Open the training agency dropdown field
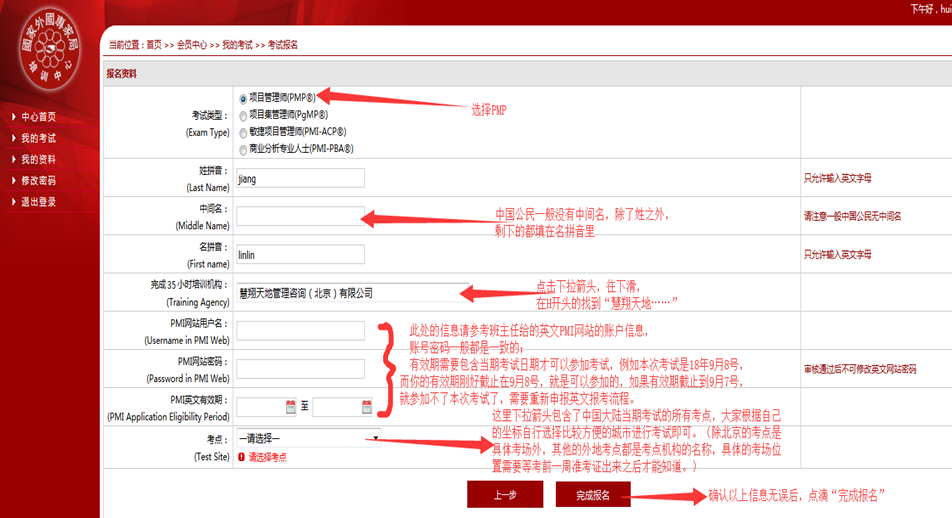 point(346,293)
